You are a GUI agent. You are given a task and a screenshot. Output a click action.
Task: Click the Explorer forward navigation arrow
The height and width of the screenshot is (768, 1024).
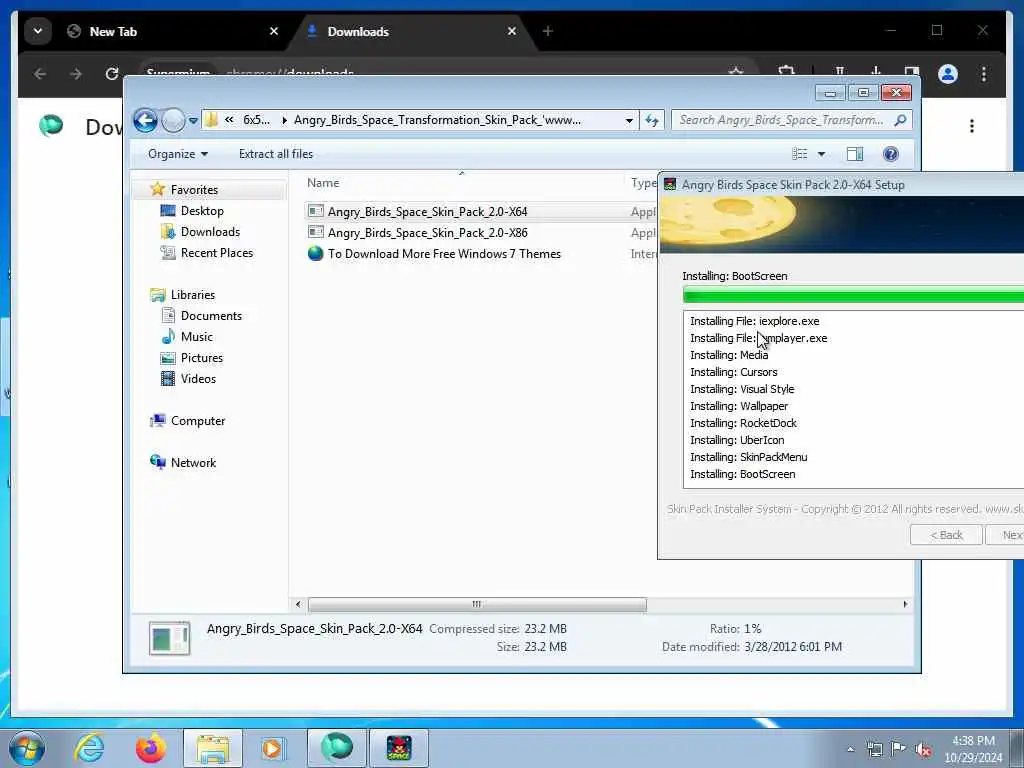pos(173,120)
